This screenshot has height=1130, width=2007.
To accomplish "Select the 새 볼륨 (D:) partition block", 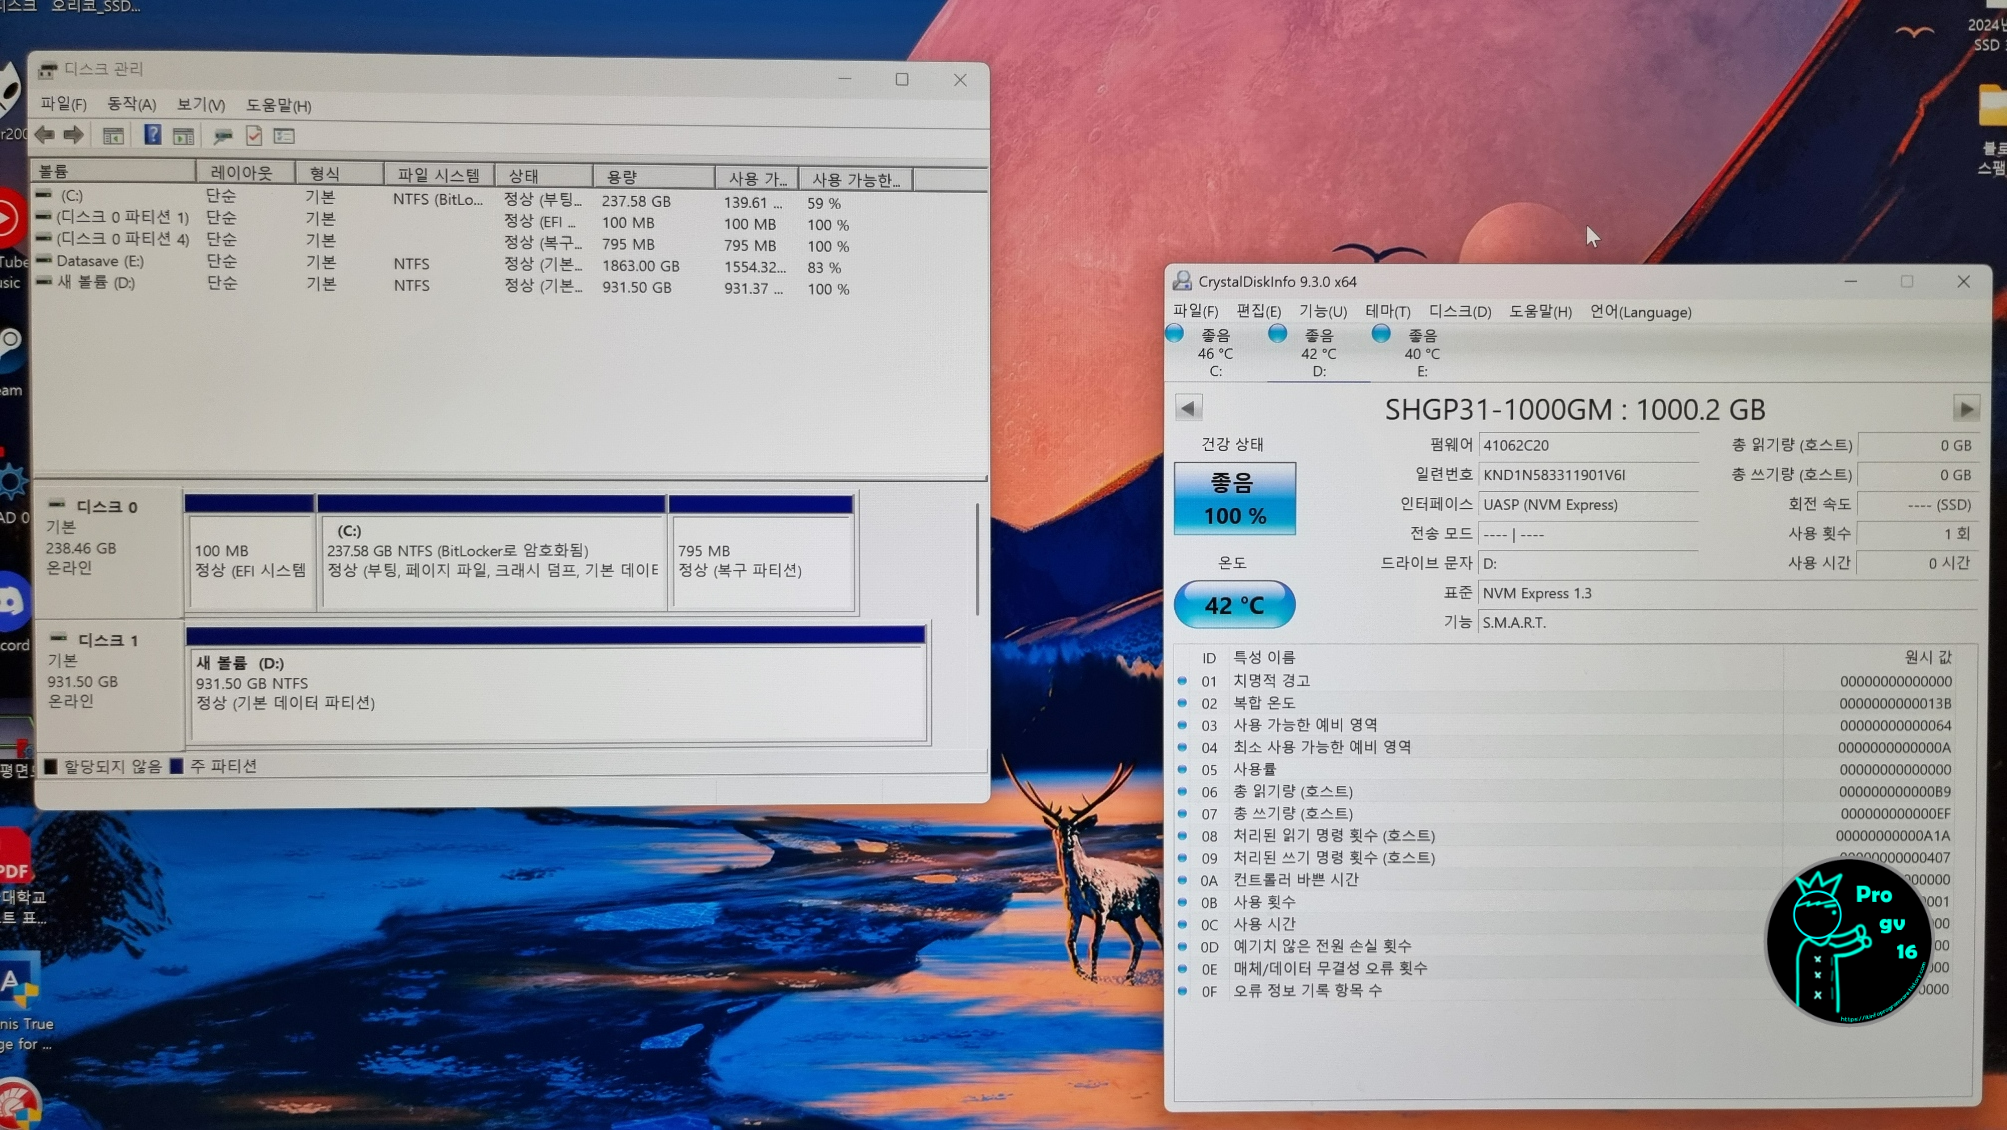I will [x=556, y=691].
